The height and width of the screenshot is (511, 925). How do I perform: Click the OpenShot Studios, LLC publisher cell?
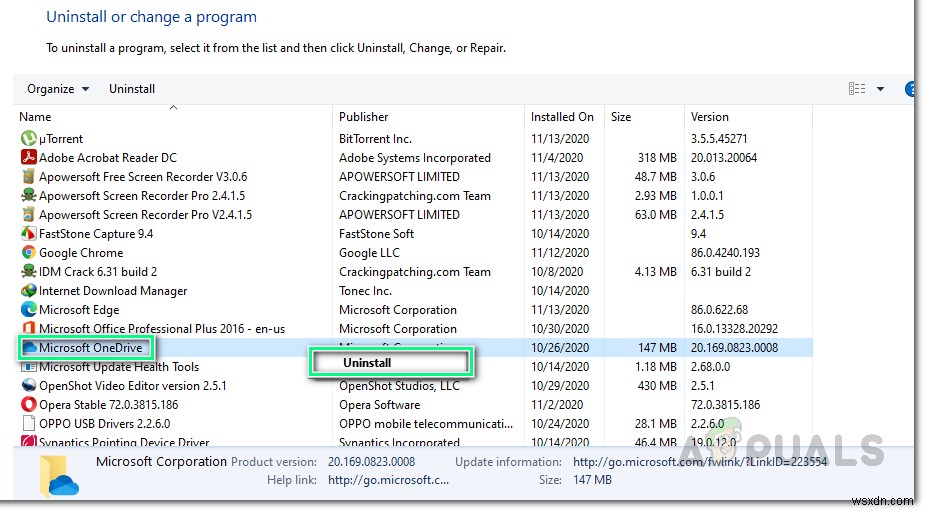tap(399, 386)
